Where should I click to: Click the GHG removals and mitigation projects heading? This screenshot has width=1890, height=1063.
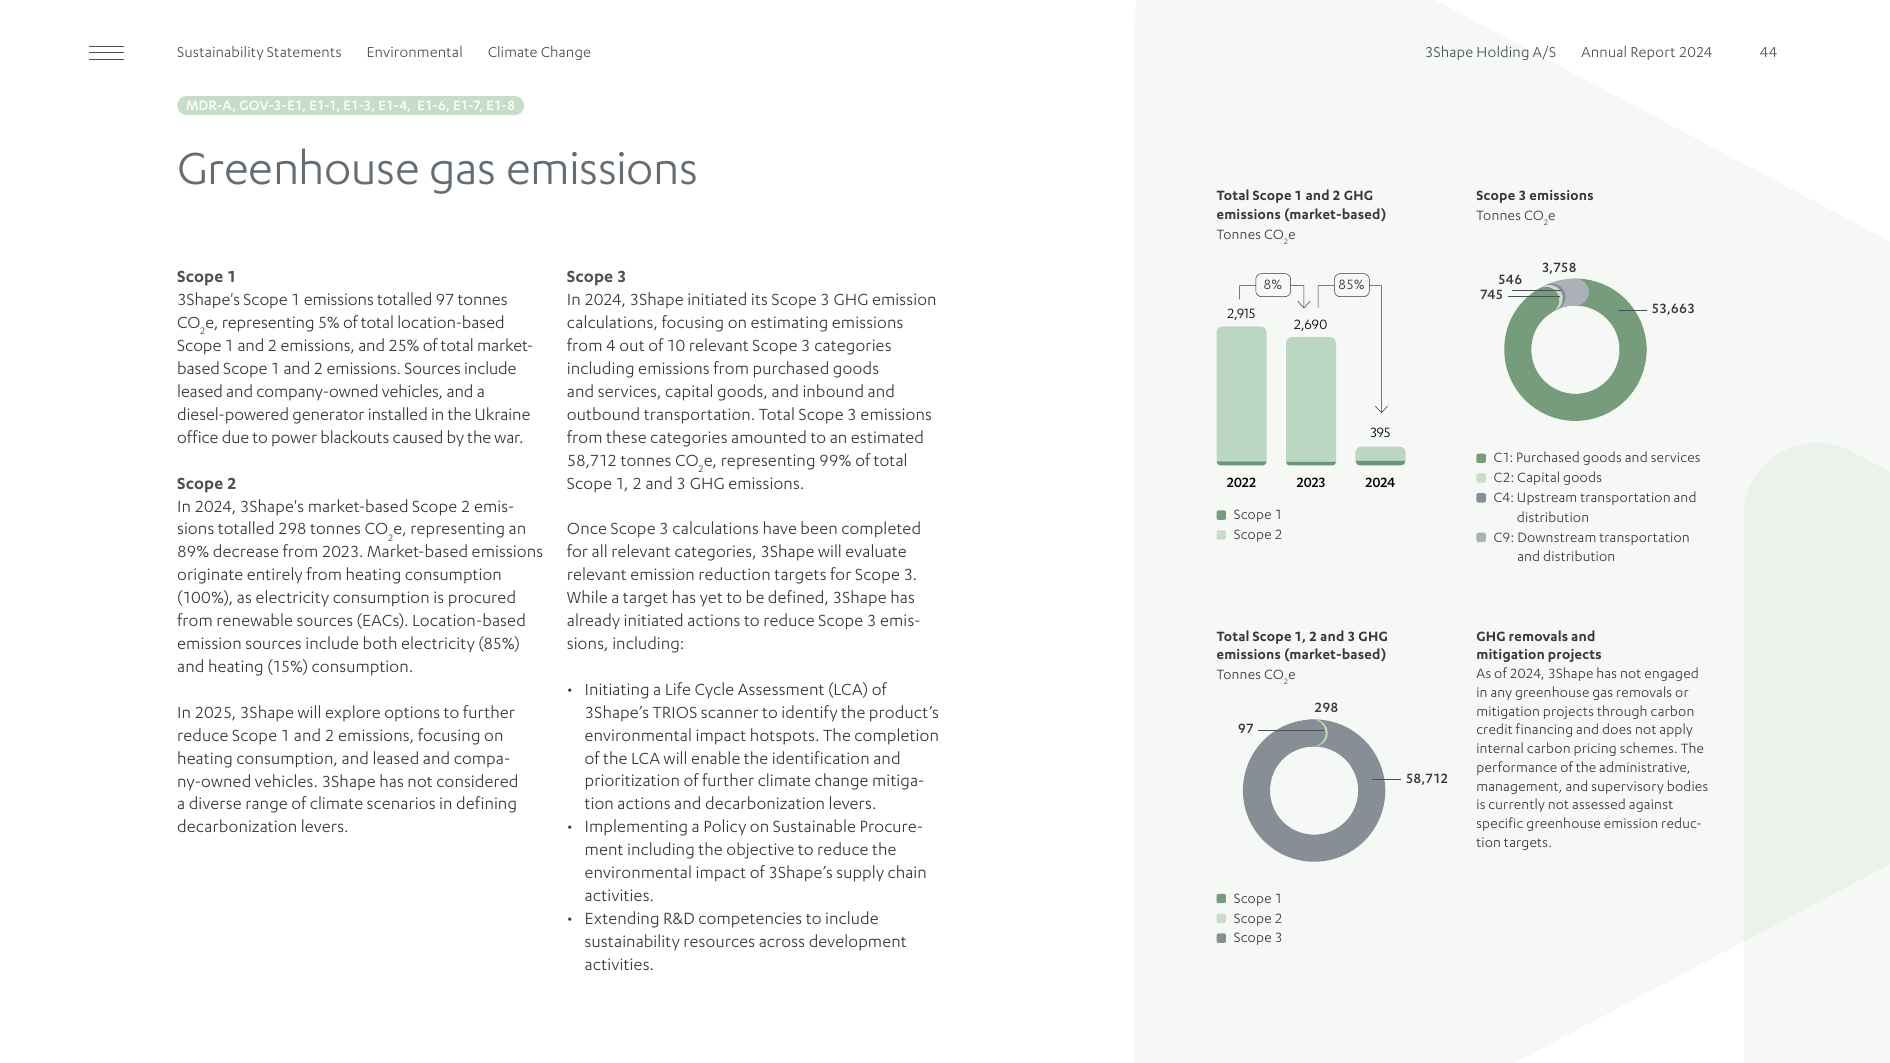tap(1538, 645)
